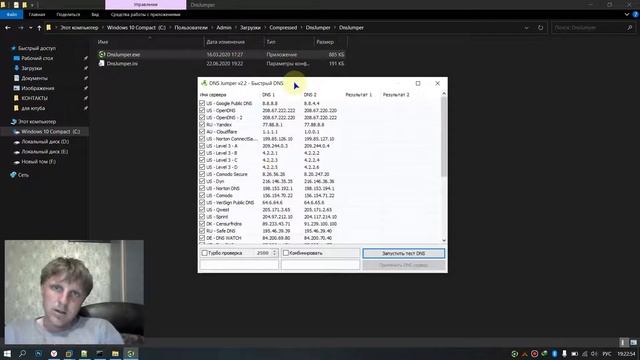640x360 pixels.
Task: Navigate to Загрузки in breadcrumb
Action: pos(250,28)
